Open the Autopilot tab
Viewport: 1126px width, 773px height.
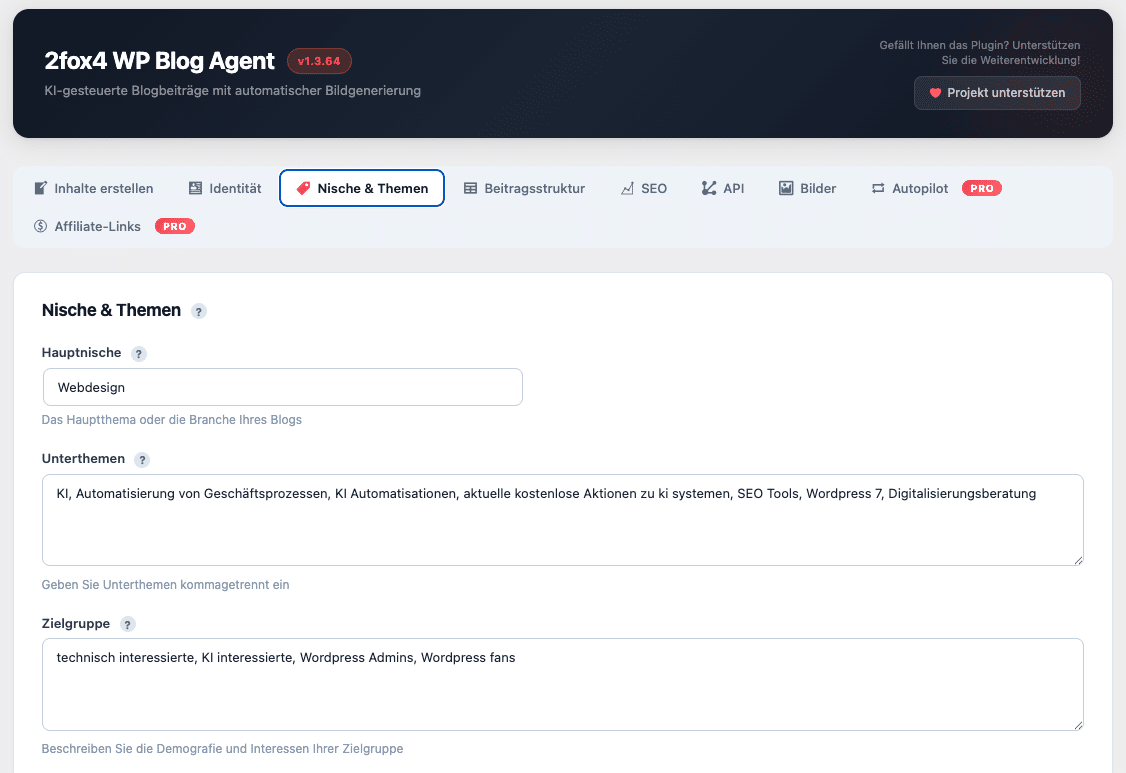[x=909, y=188]
